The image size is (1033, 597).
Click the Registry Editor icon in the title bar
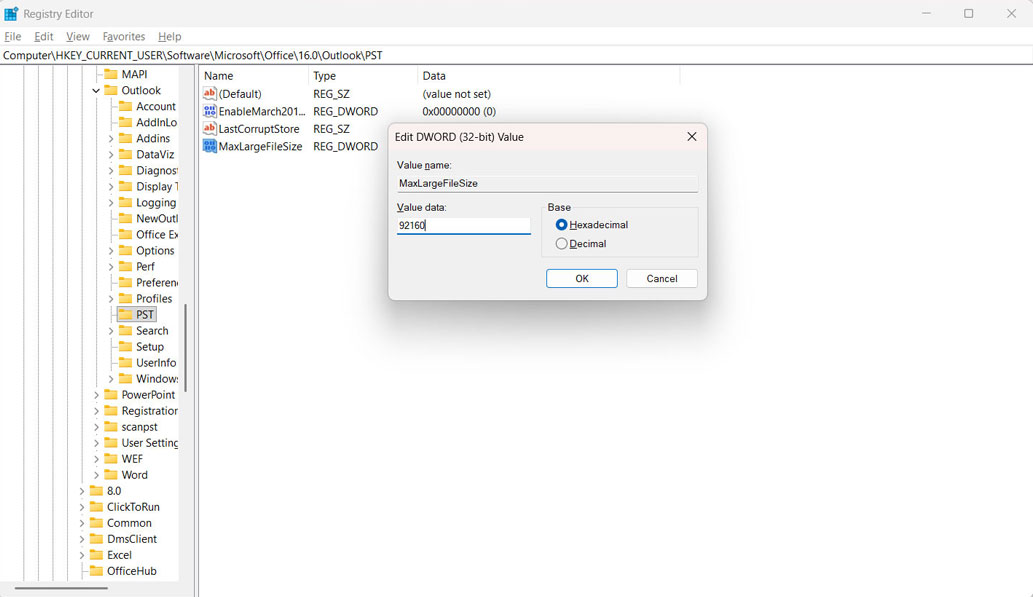10,12
